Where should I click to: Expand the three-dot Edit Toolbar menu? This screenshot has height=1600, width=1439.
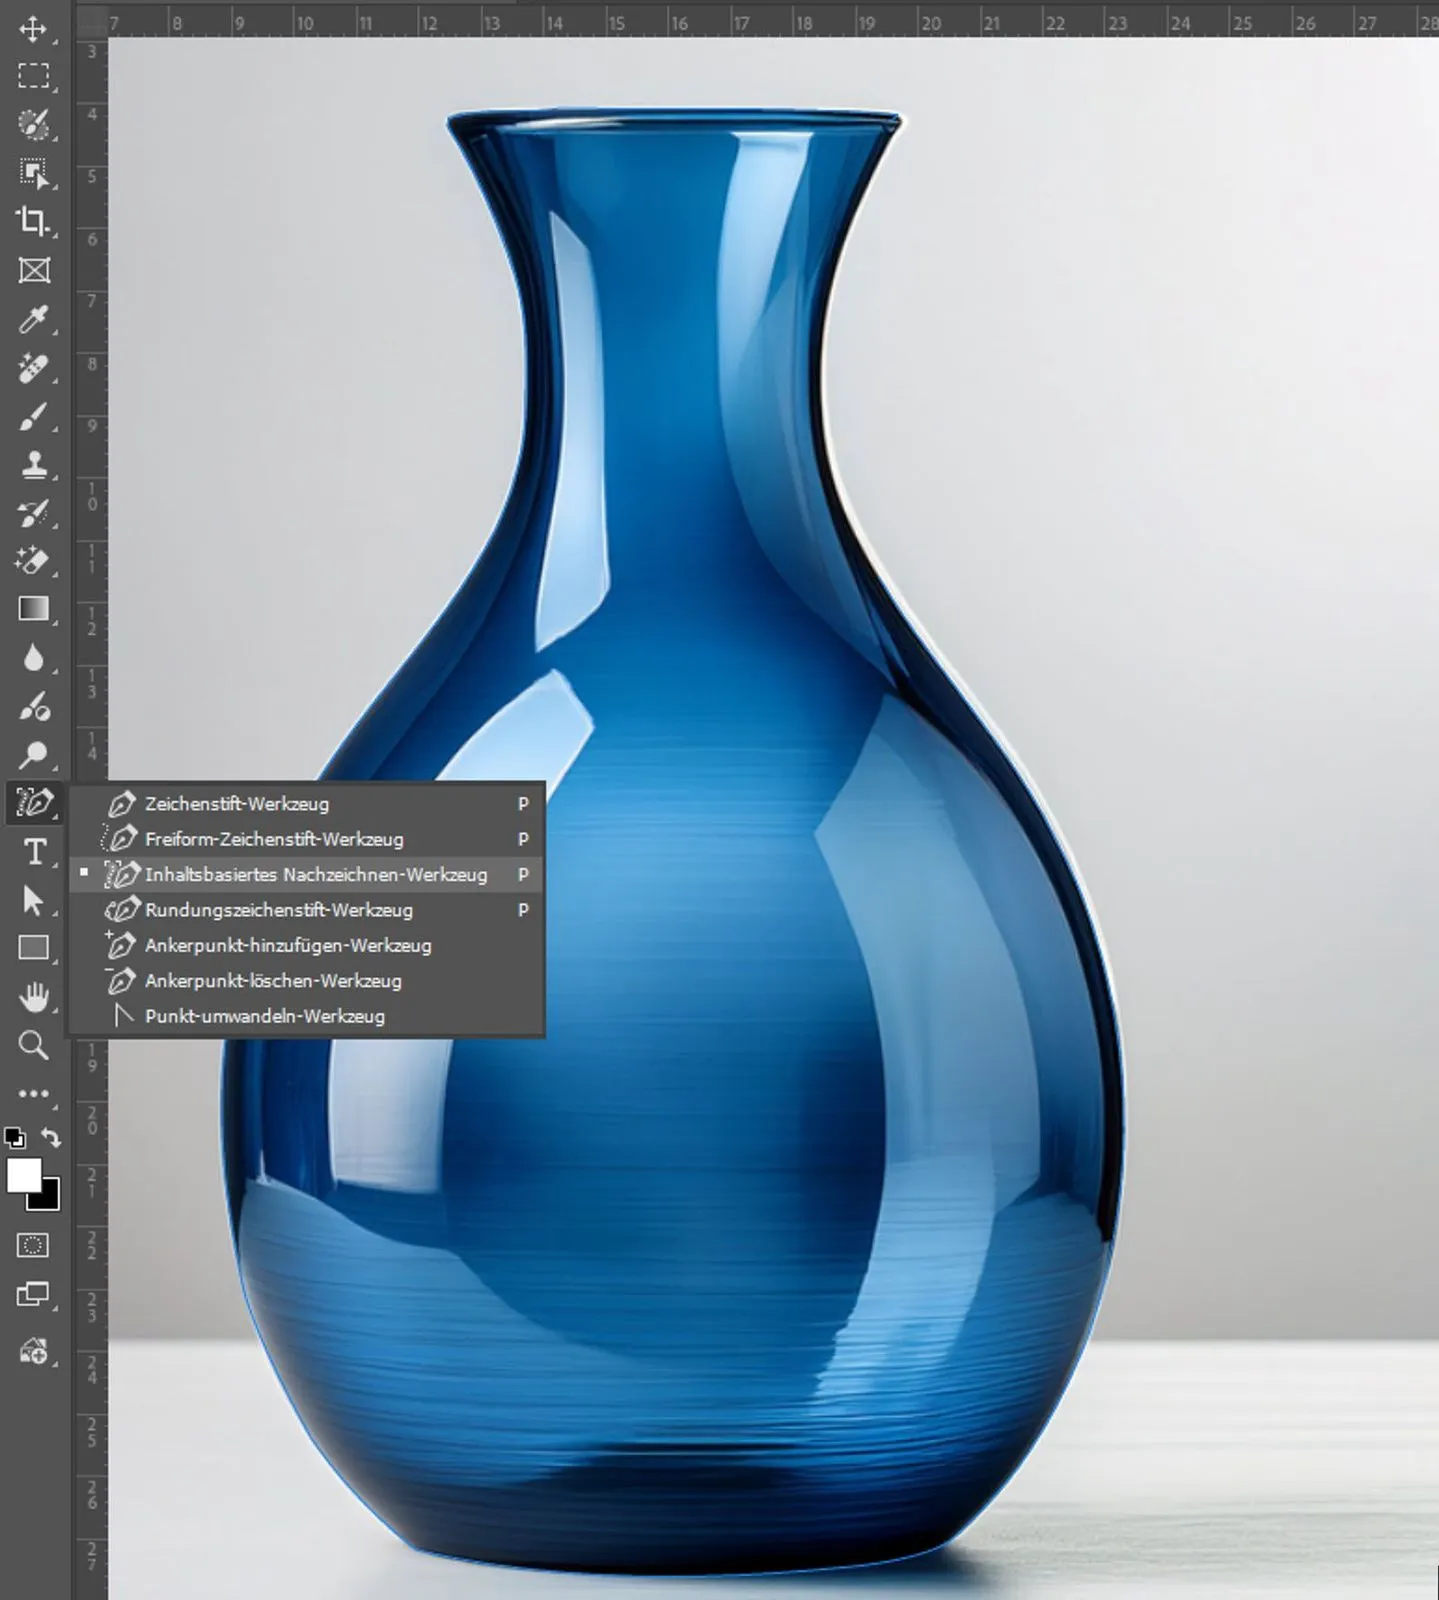point(33,1094)
